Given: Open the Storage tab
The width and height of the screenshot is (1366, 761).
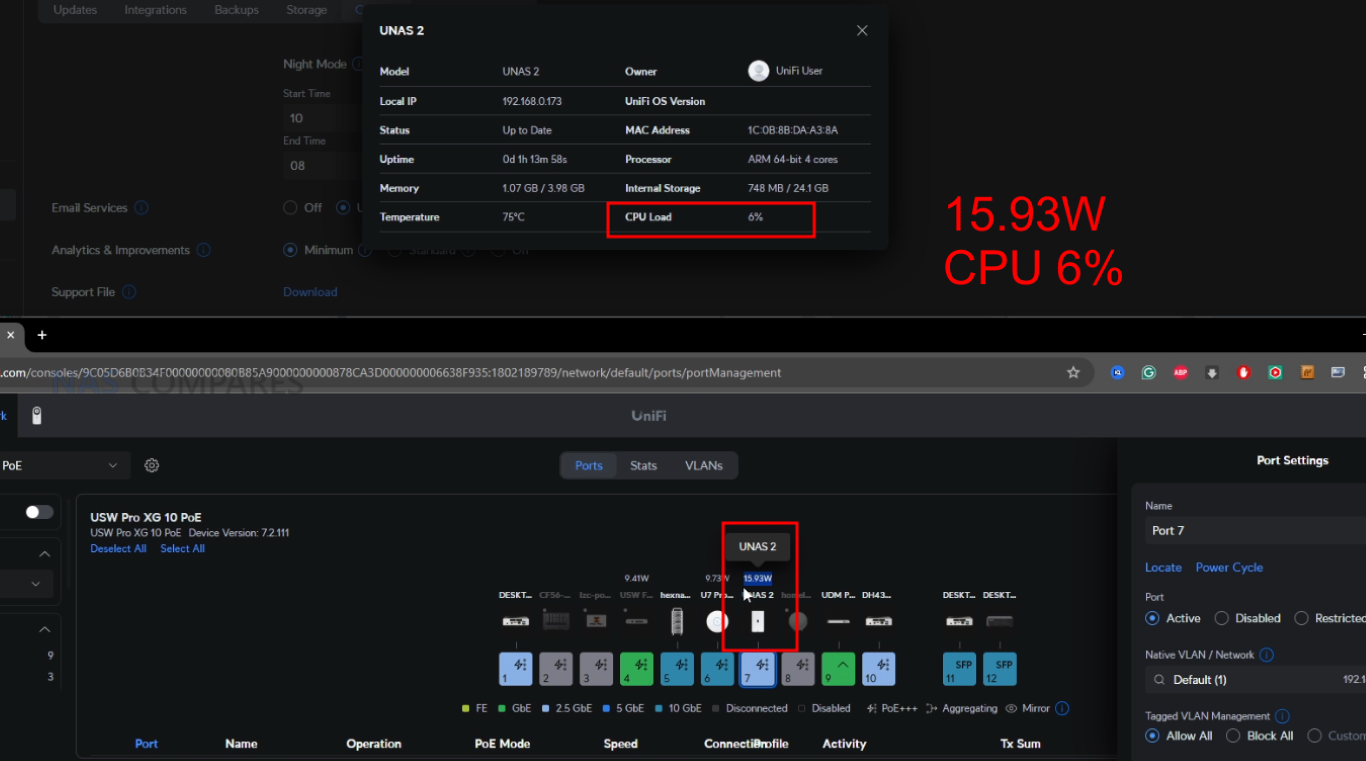Looking at the screenshot, I should click(x=306, y=10).
